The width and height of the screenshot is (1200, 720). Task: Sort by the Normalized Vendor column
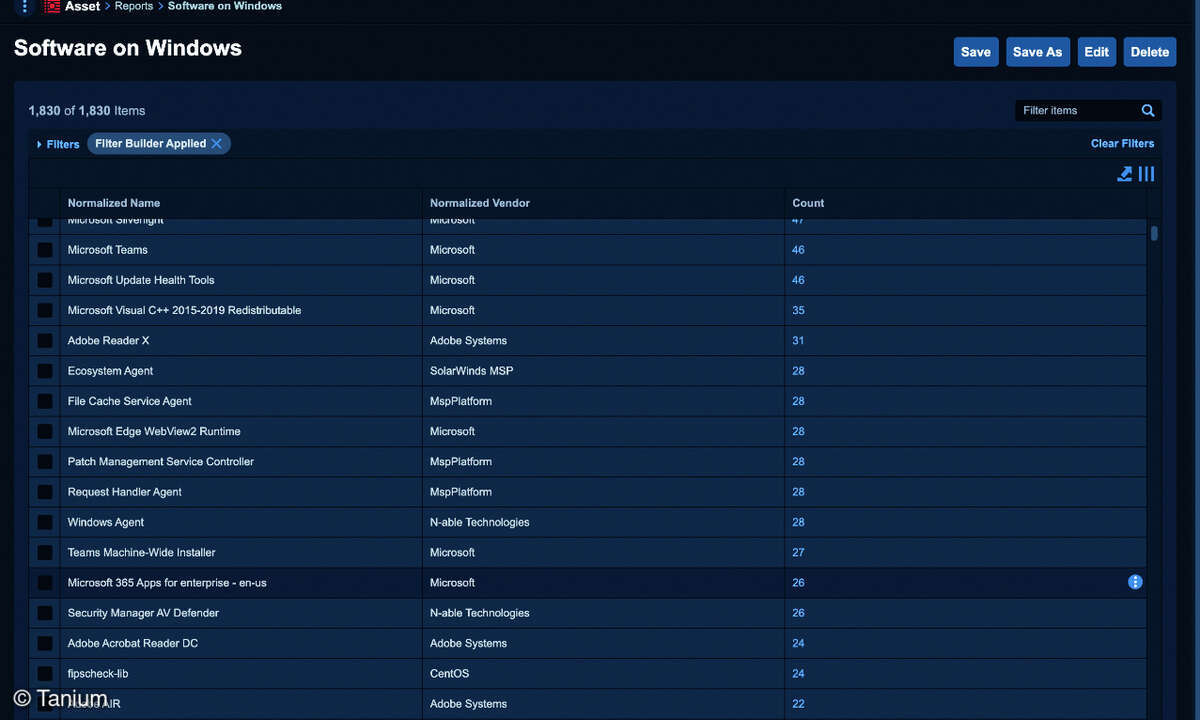click(480, 203)
